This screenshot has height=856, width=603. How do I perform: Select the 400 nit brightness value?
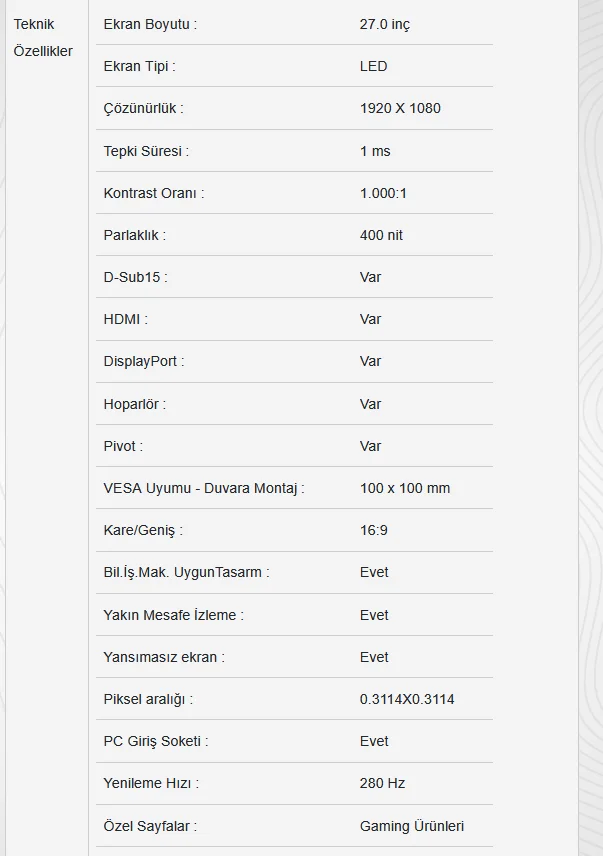(x=381, y=235)
